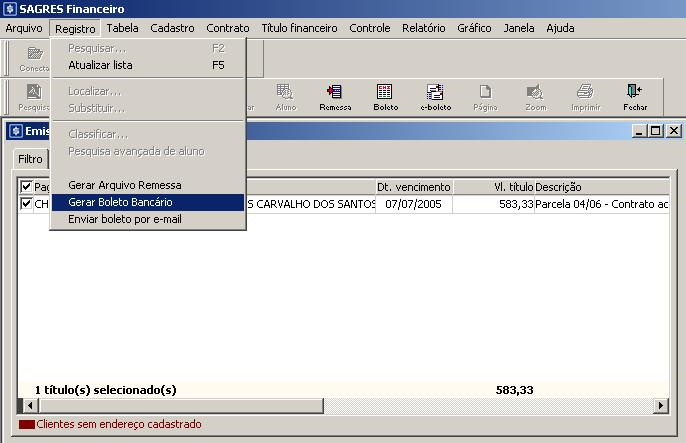Select Enviar boleto por e-mail
This screenshot has height=443, width=686.
click(124, 219)
